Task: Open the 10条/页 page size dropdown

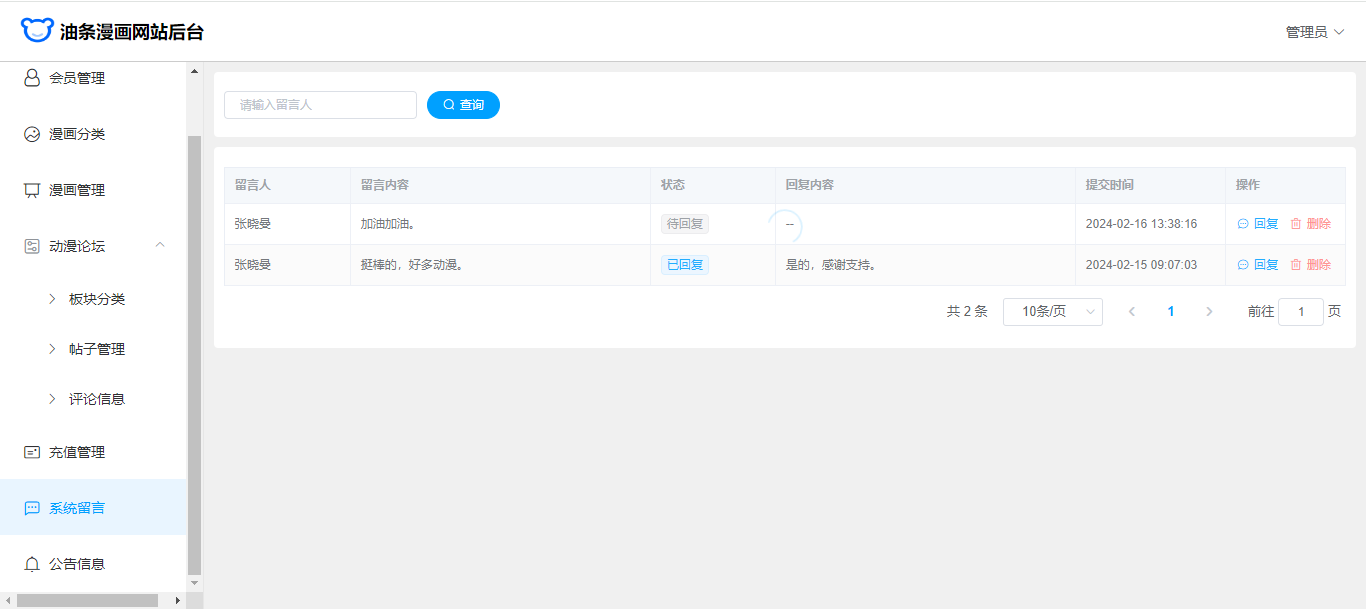Action: [1052, 312]
